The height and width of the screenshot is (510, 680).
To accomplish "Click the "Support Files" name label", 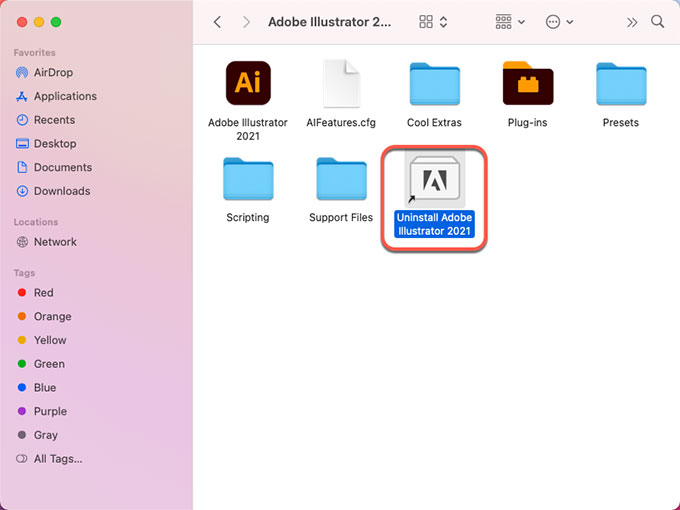I will point(341,217).
